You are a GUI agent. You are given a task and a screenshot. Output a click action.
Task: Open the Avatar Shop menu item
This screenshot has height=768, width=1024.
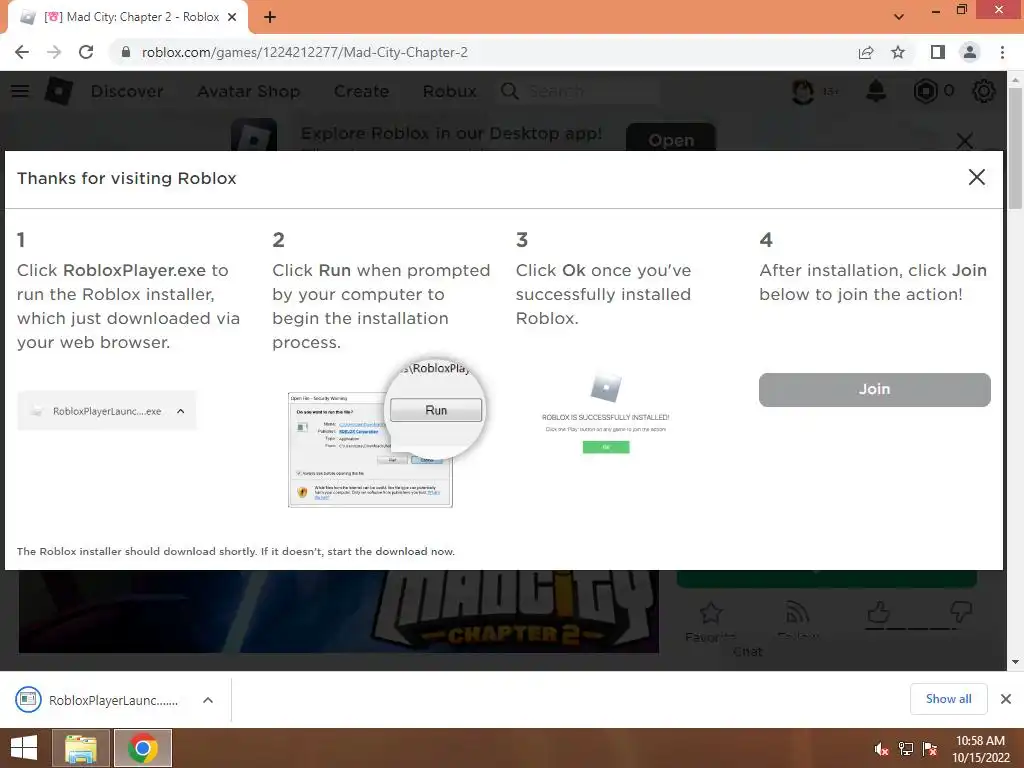(249, 91)
